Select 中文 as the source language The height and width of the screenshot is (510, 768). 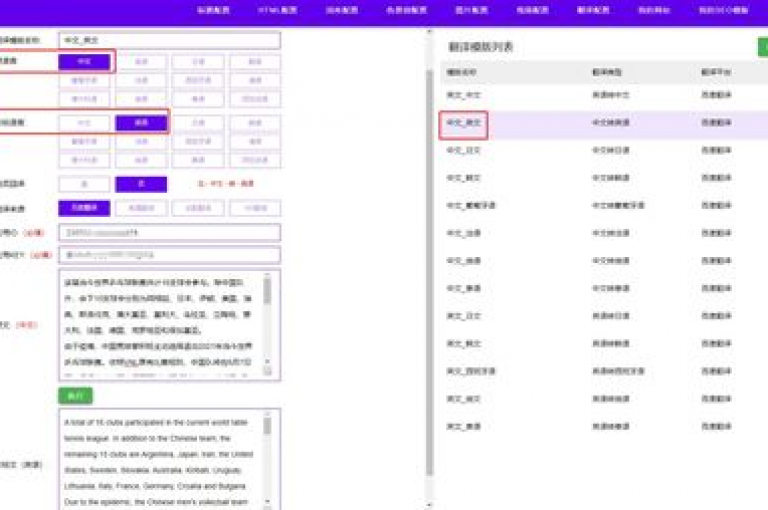(84, 62)
